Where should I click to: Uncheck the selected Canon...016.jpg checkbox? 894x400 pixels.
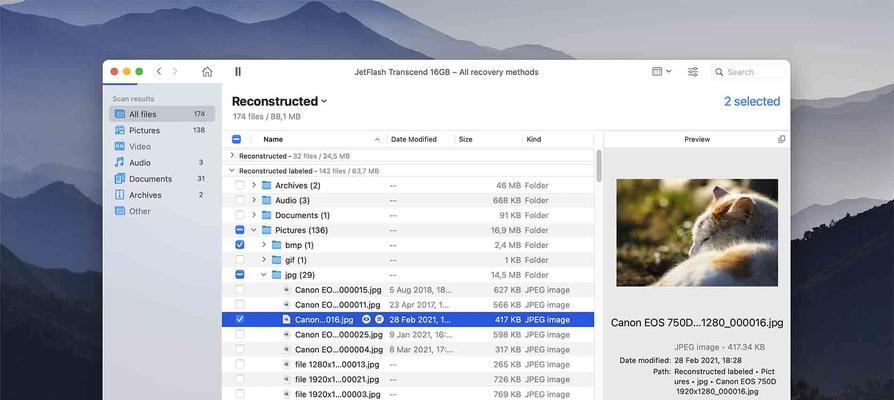coord(239,320)
